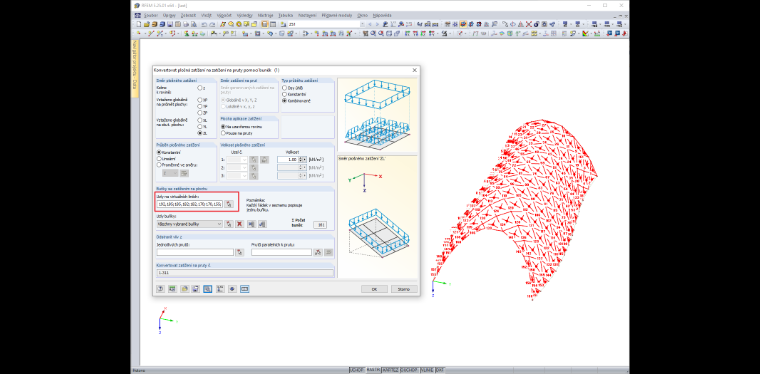Pick parallel member icon beside parallel members field
This screenshot has height=374, width=760.
point(317,252)
